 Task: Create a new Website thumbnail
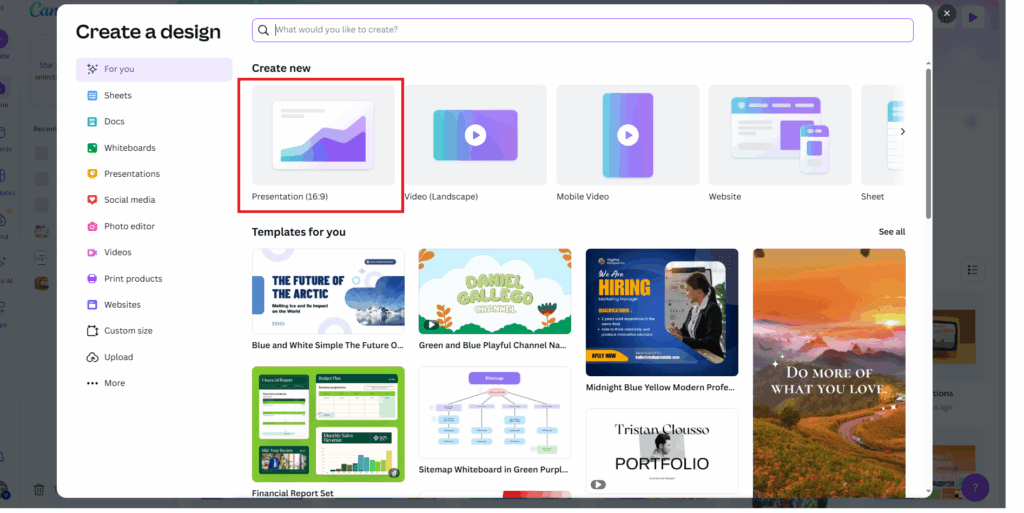pos(780,135)
